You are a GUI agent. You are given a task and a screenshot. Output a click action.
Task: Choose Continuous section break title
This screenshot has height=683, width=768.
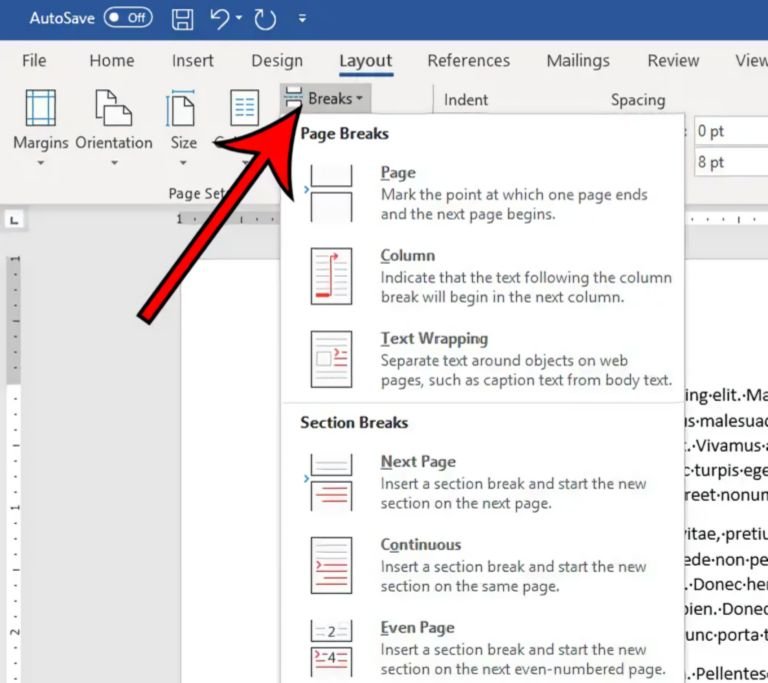(x=421, y=545)
